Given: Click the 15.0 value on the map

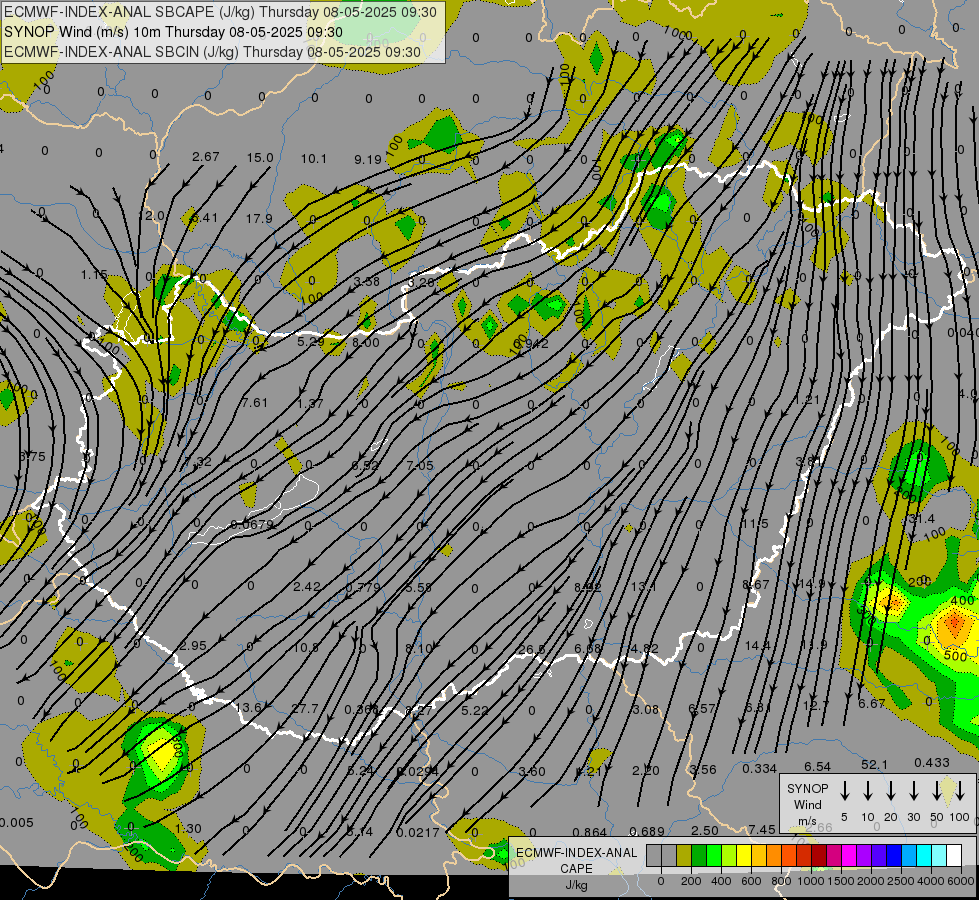Looking at the screenshot, I should coord(260,157).
